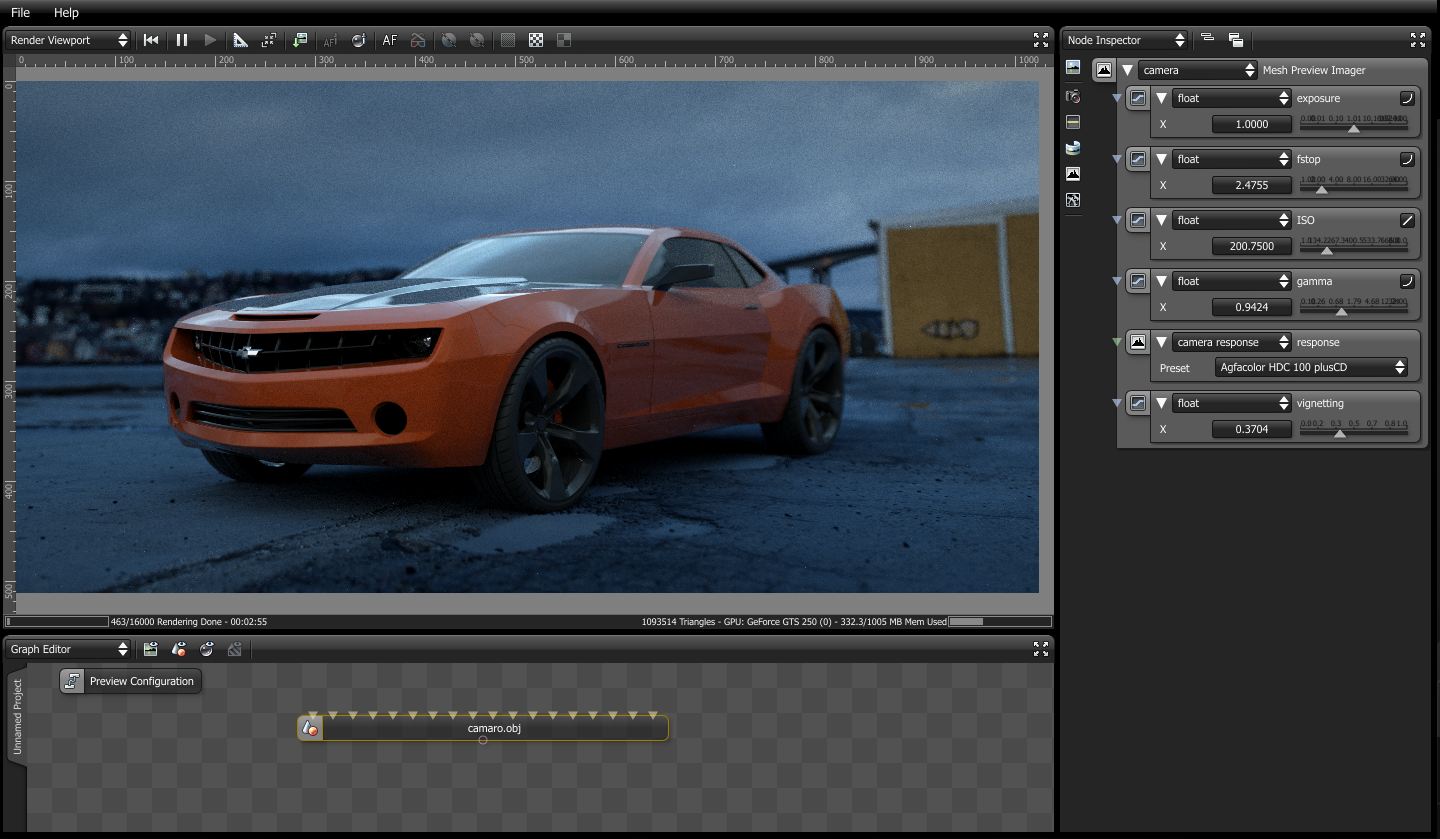The height and width of the screenshot is (839, 1440).
Task: Click the gamma value field 0.9424
Action: (1252, 307)
